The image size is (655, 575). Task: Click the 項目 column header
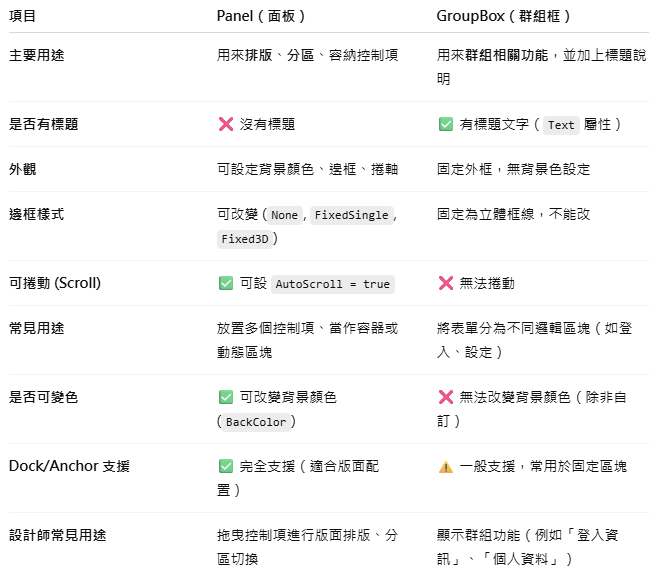pyautogui.click(x=23, y=16)
